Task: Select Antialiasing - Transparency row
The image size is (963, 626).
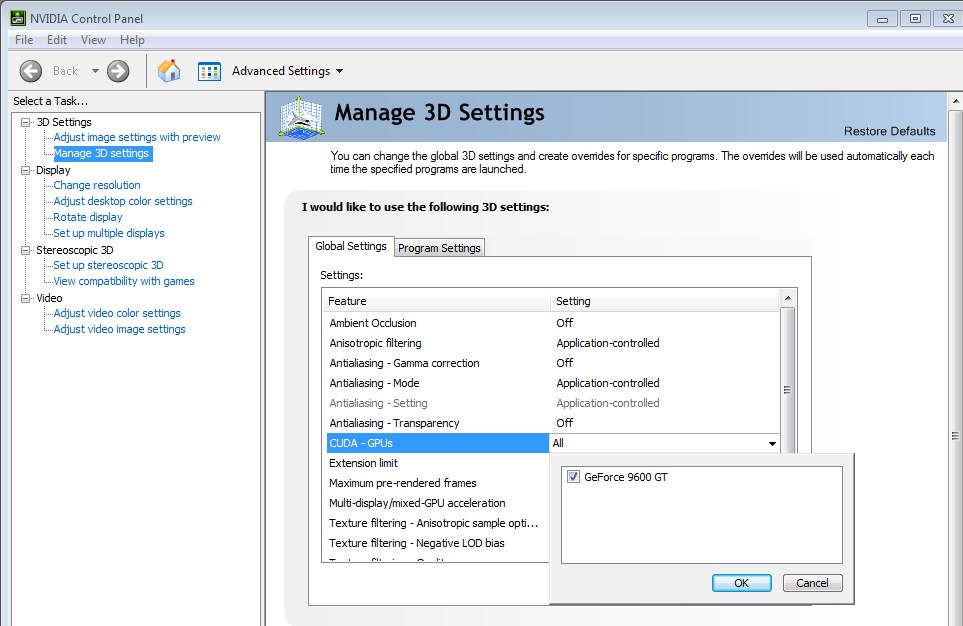Action: click(552, 423)
